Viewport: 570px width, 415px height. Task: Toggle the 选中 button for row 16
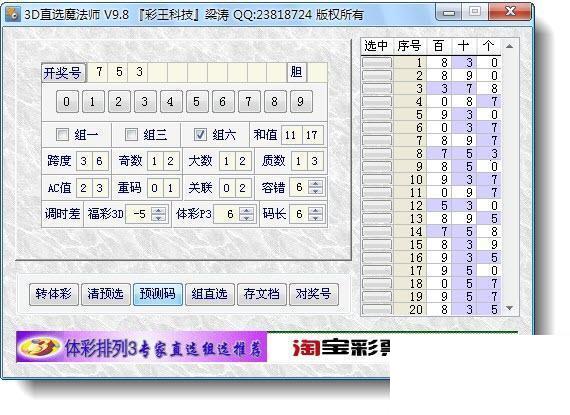pos(377,258)
